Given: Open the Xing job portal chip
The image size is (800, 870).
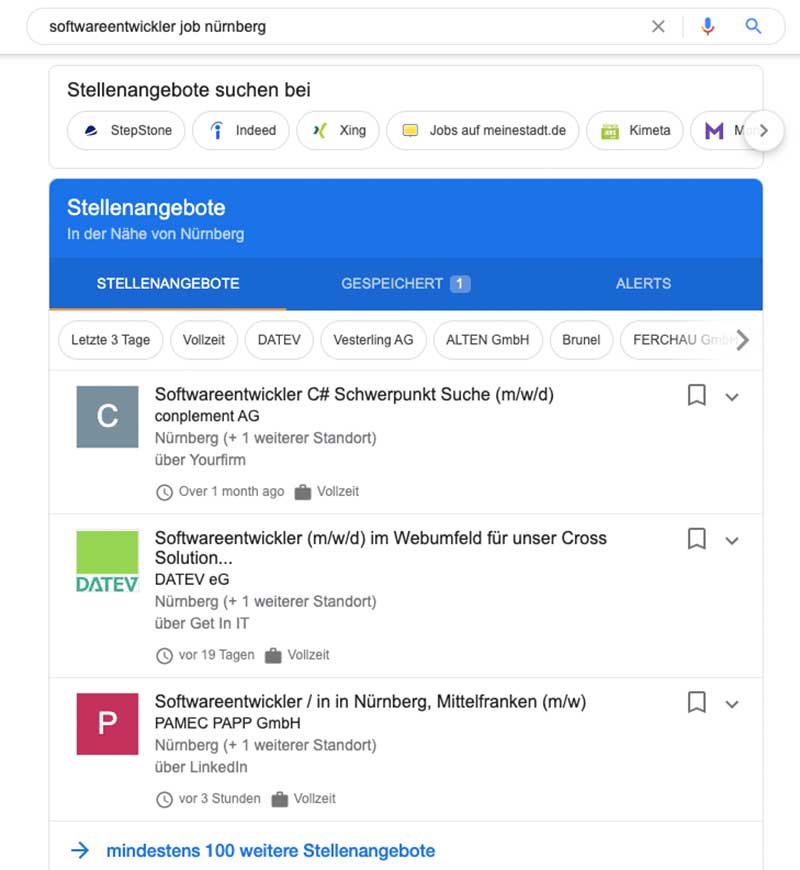Looking at the screenshot, I should coord(338,130).
